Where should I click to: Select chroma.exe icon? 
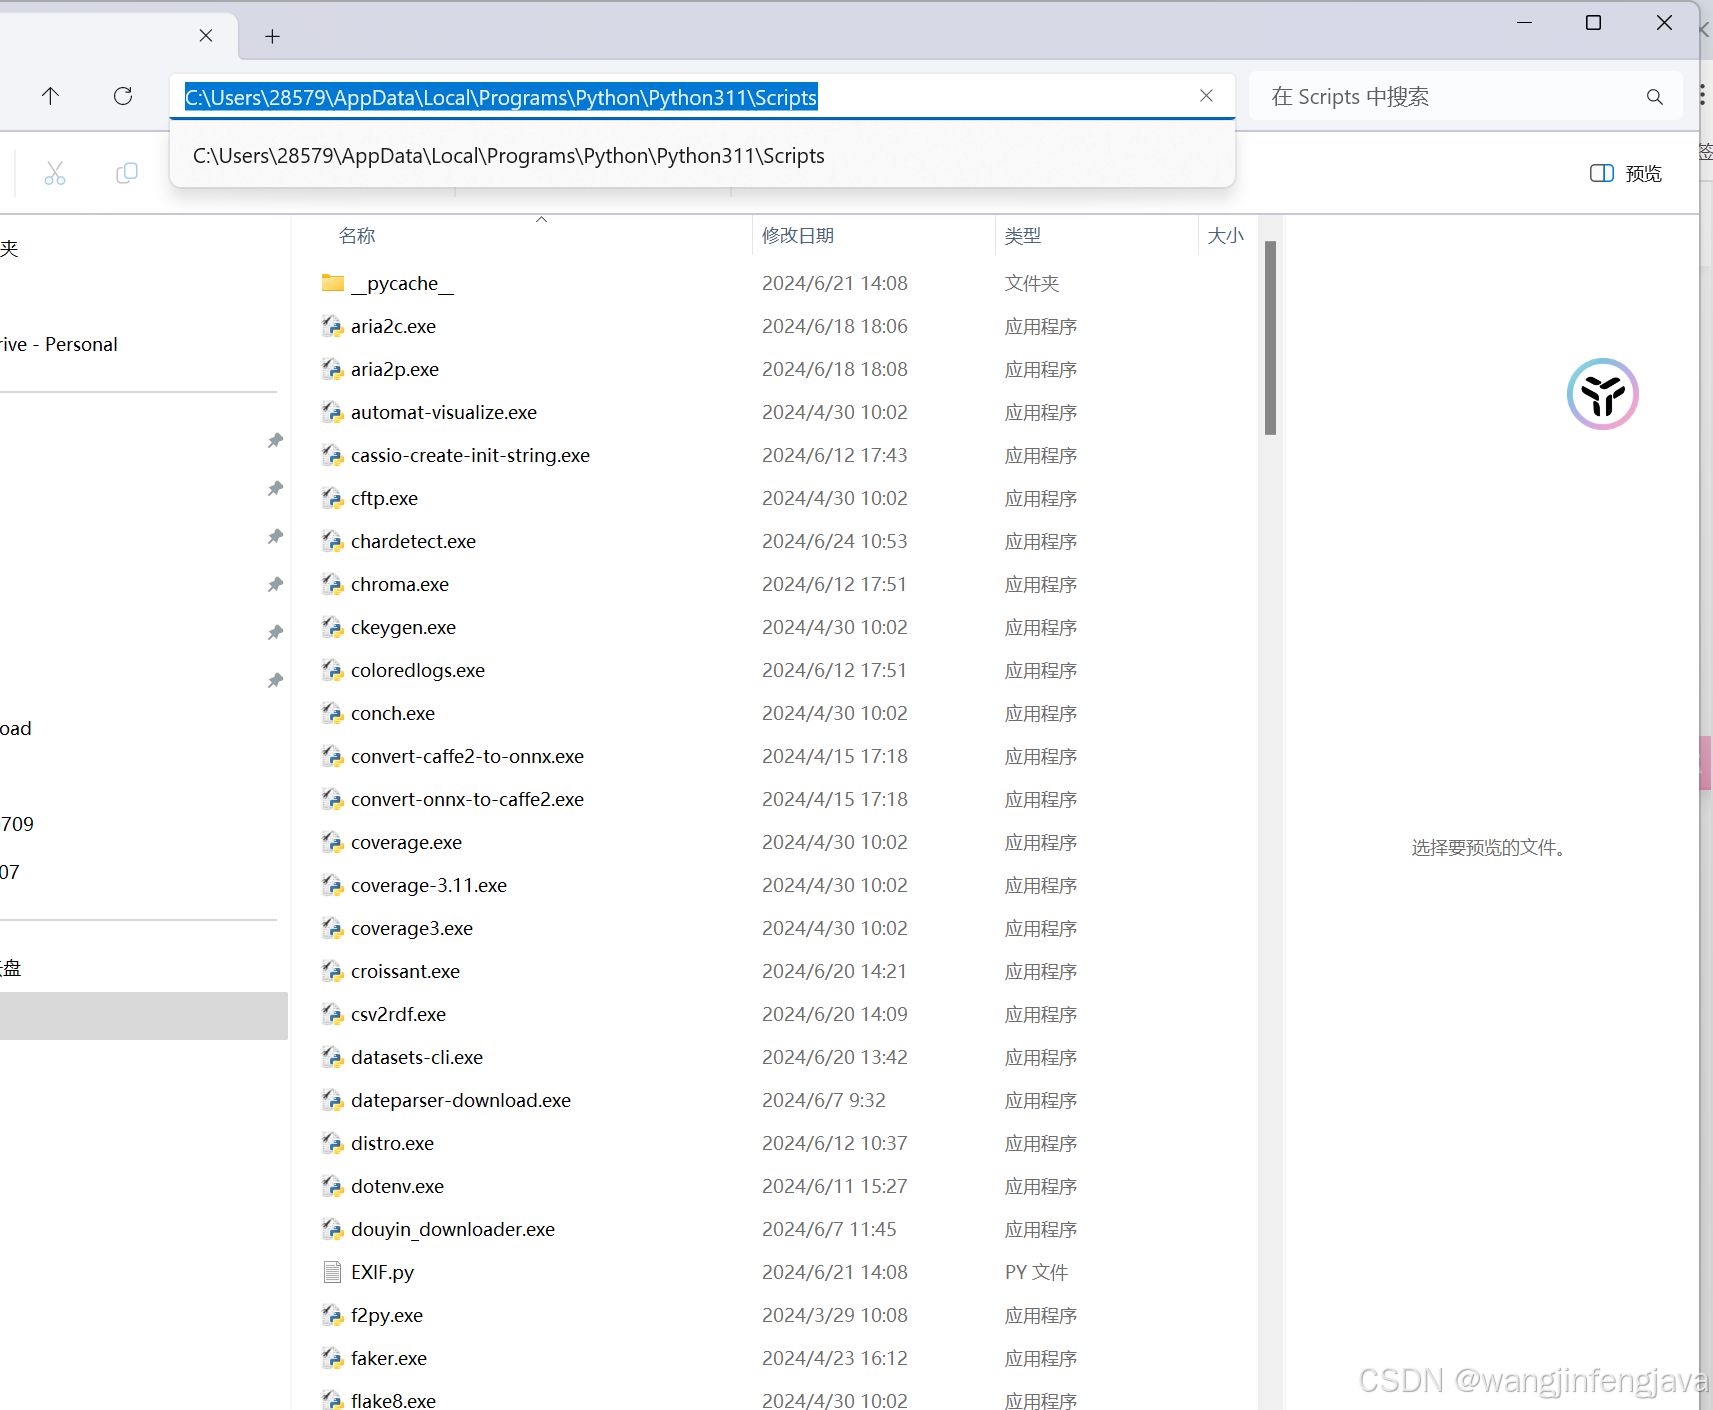click(x=333, y=584)
